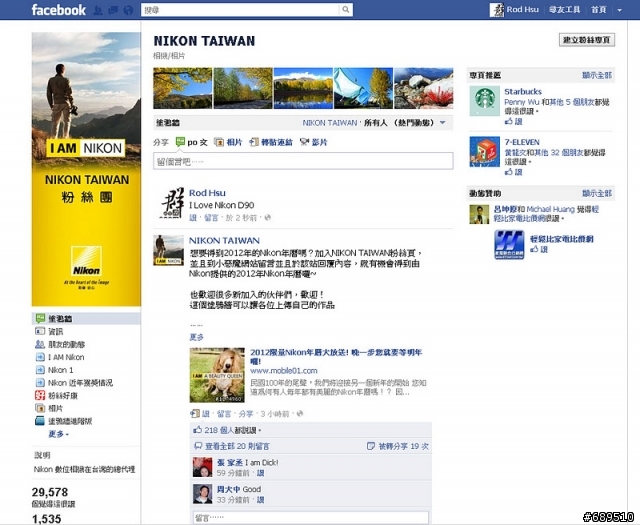The height and width of the screenshot is (525, 640).
Task: Choose the 相片 share option
Action: [x=229, y=142]
